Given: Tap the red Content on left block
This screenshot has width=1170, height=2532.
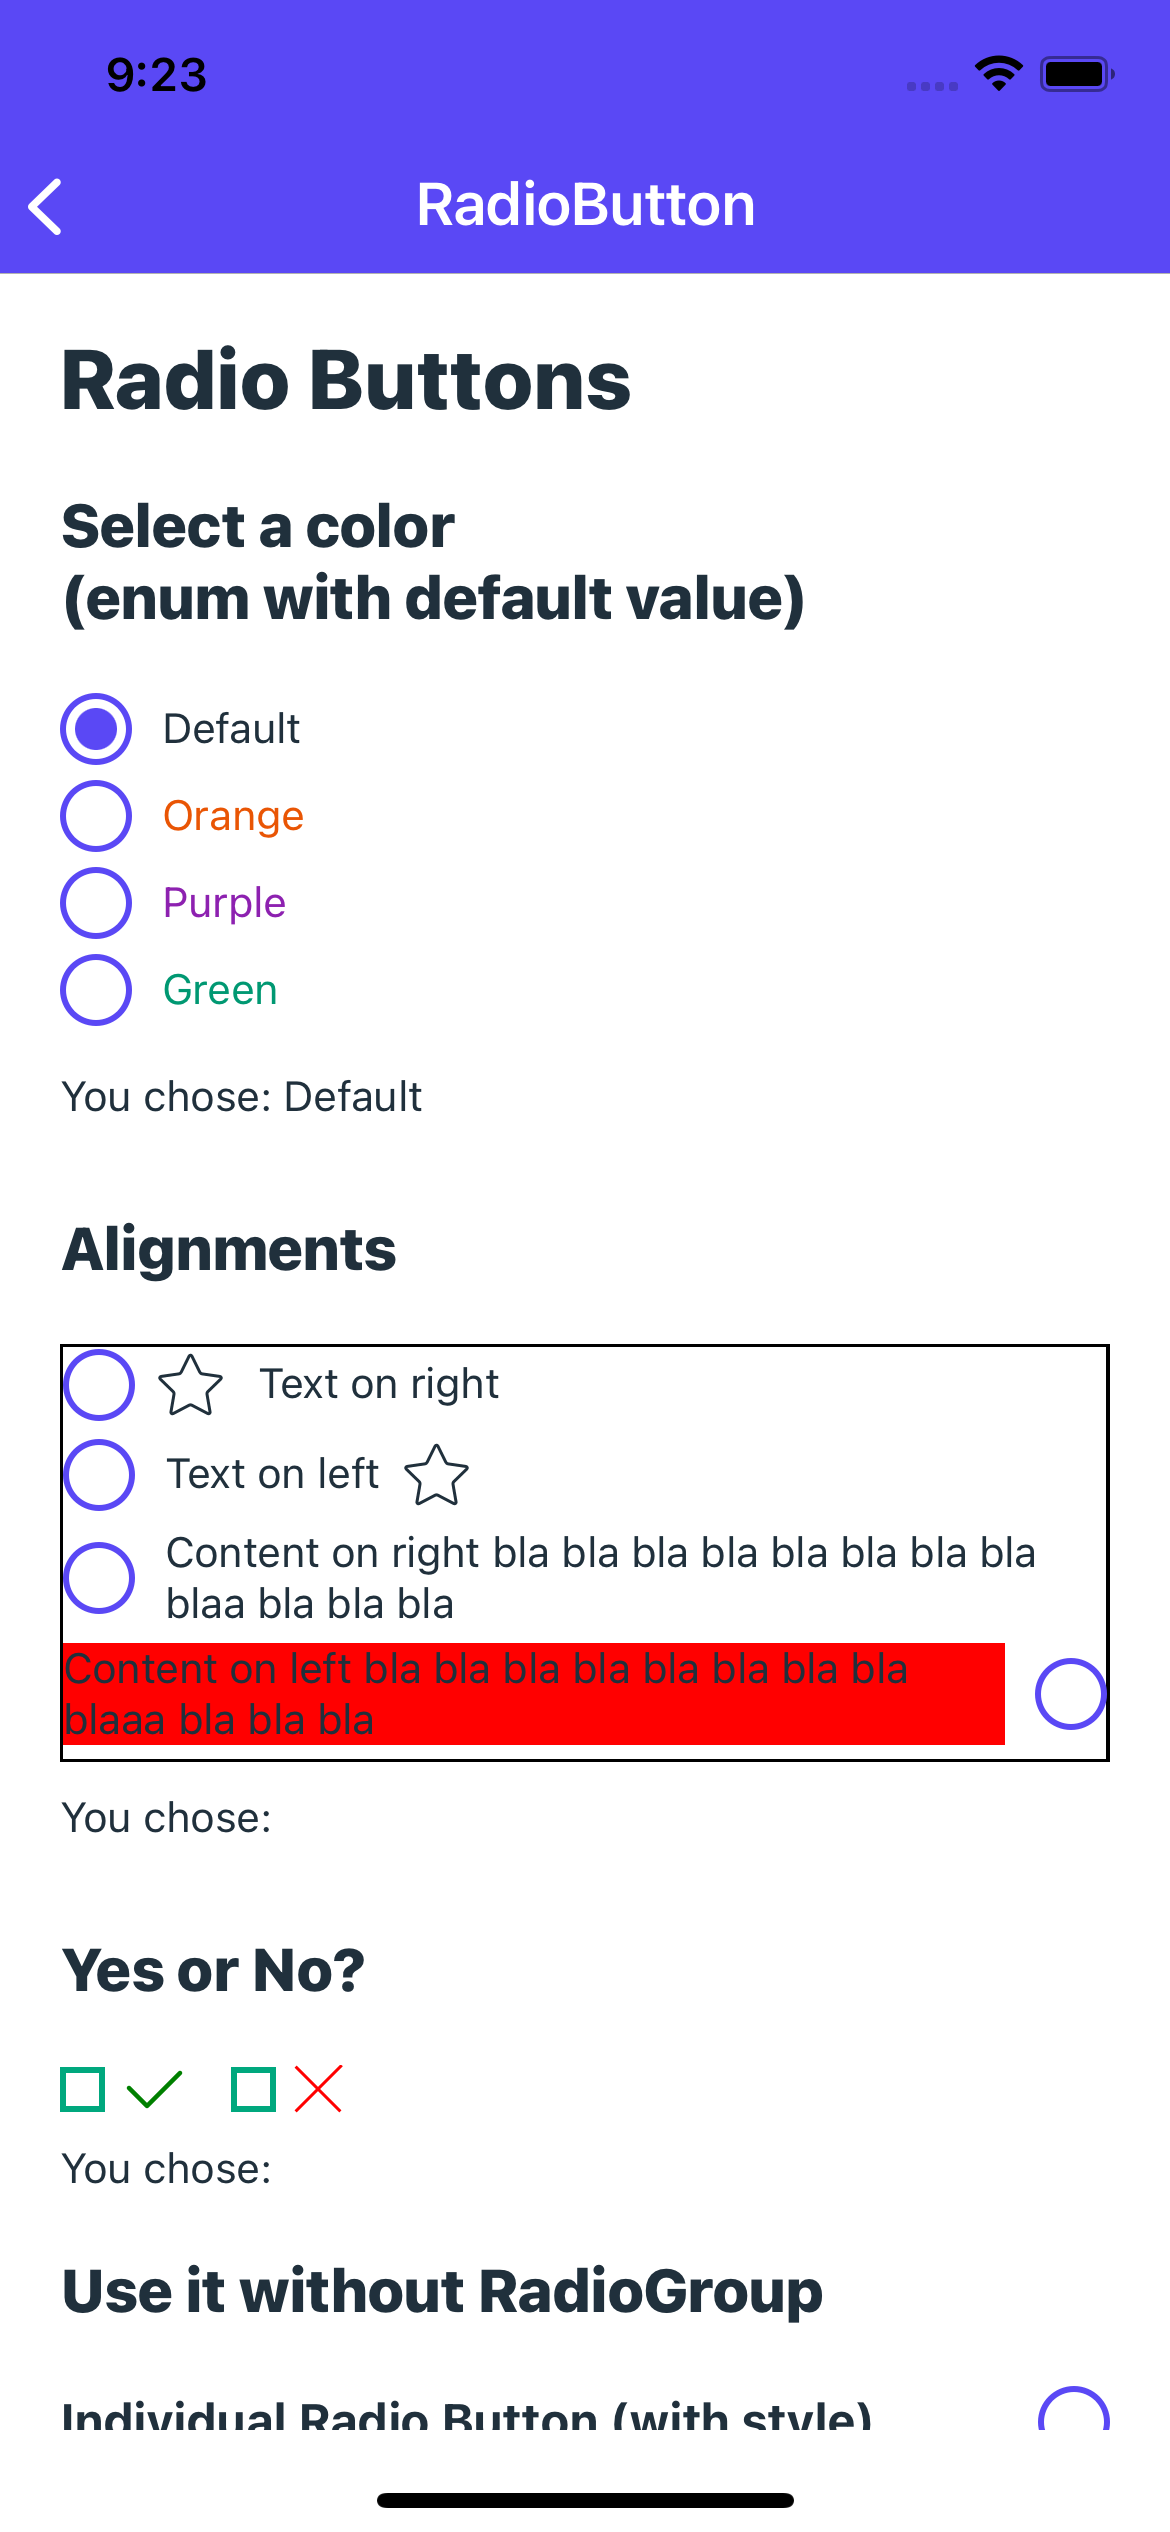Looking at the screenshot, I should click(x=534, y=1694).
